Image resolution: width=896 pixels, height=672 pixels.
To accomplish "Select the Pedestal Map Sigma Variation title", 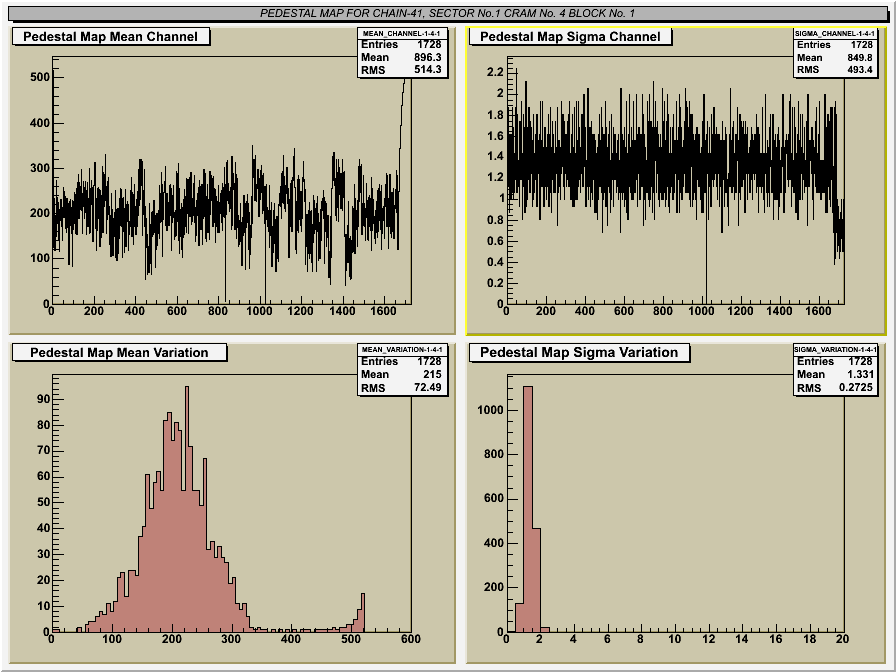I will coord(579,353).
